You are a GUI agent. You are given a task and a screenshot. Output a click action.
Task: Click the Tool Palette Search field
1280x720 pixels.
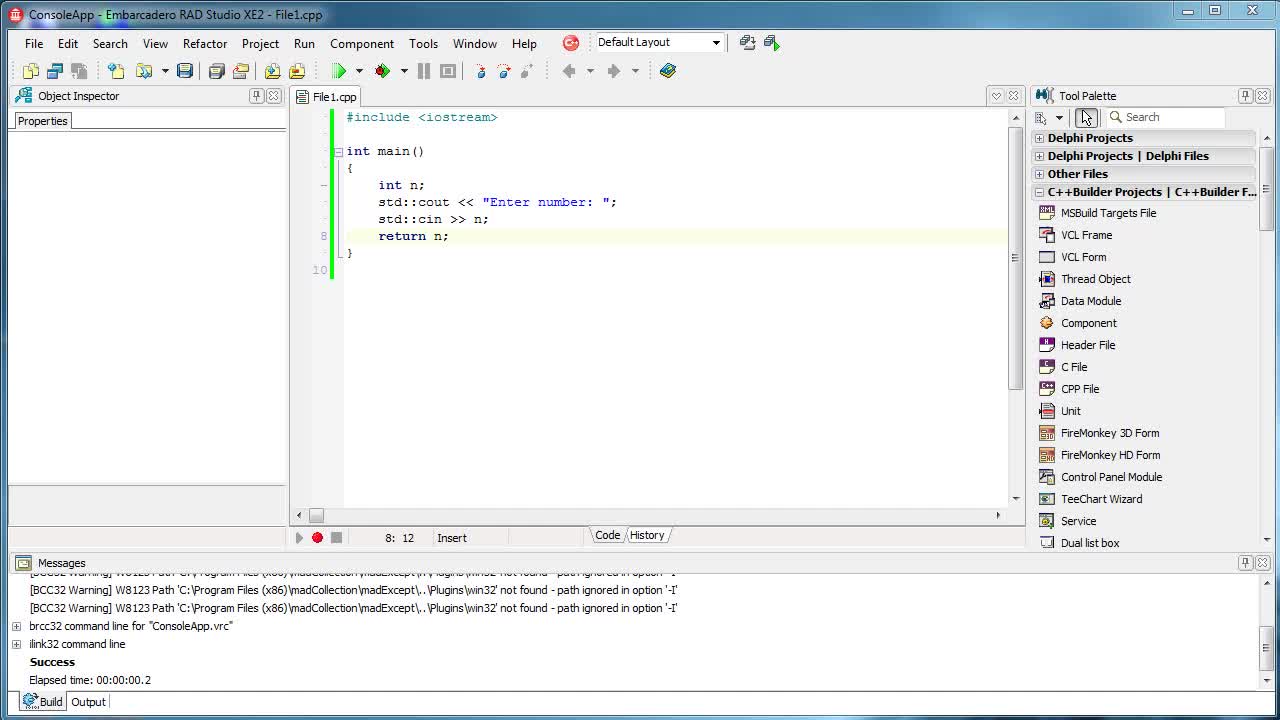point(1165,118)
